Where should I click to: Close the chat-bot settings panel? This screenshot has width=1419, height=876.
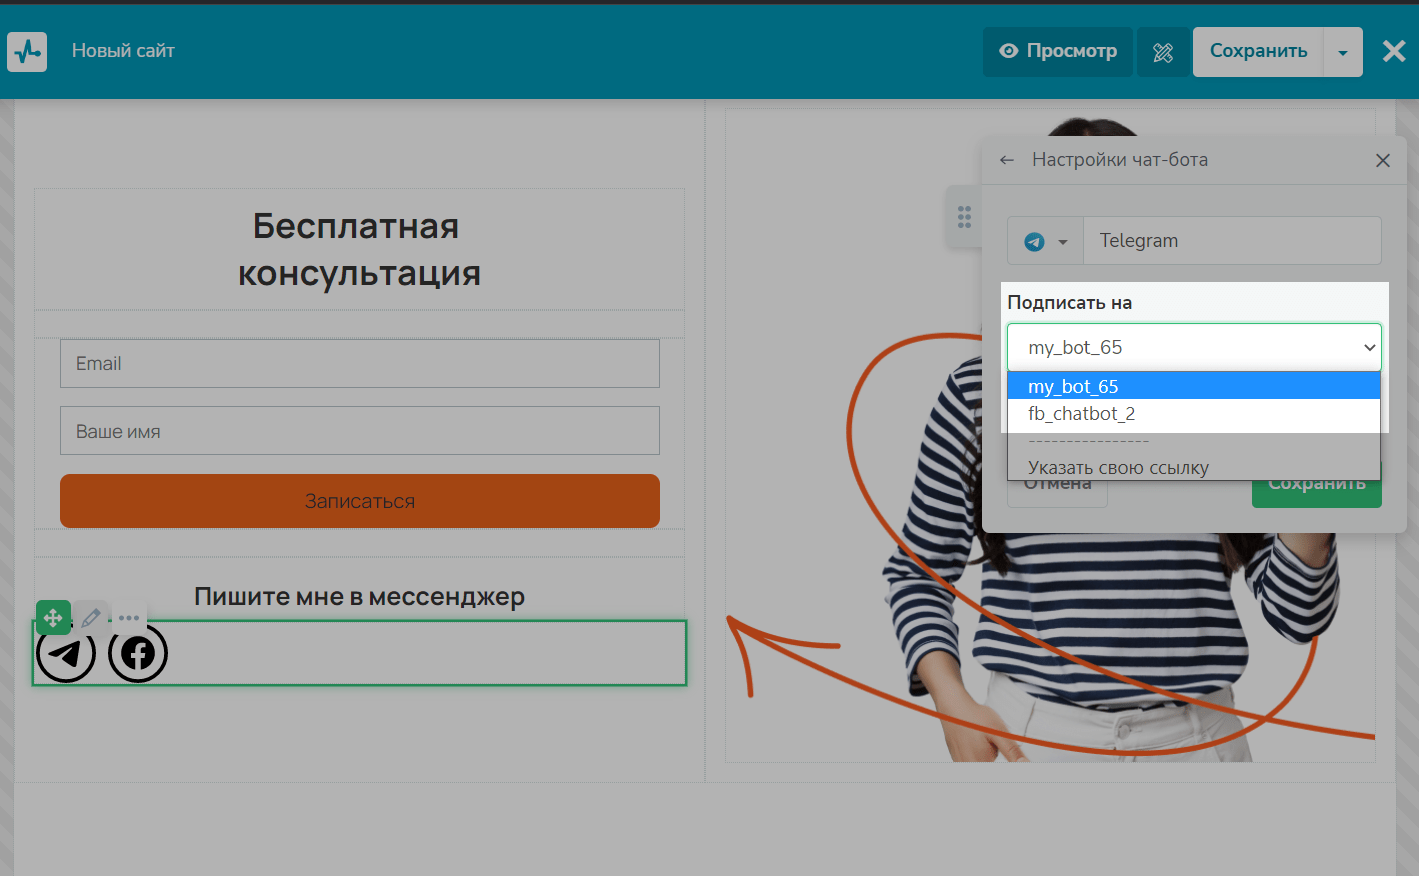[x=1383, y=160]
